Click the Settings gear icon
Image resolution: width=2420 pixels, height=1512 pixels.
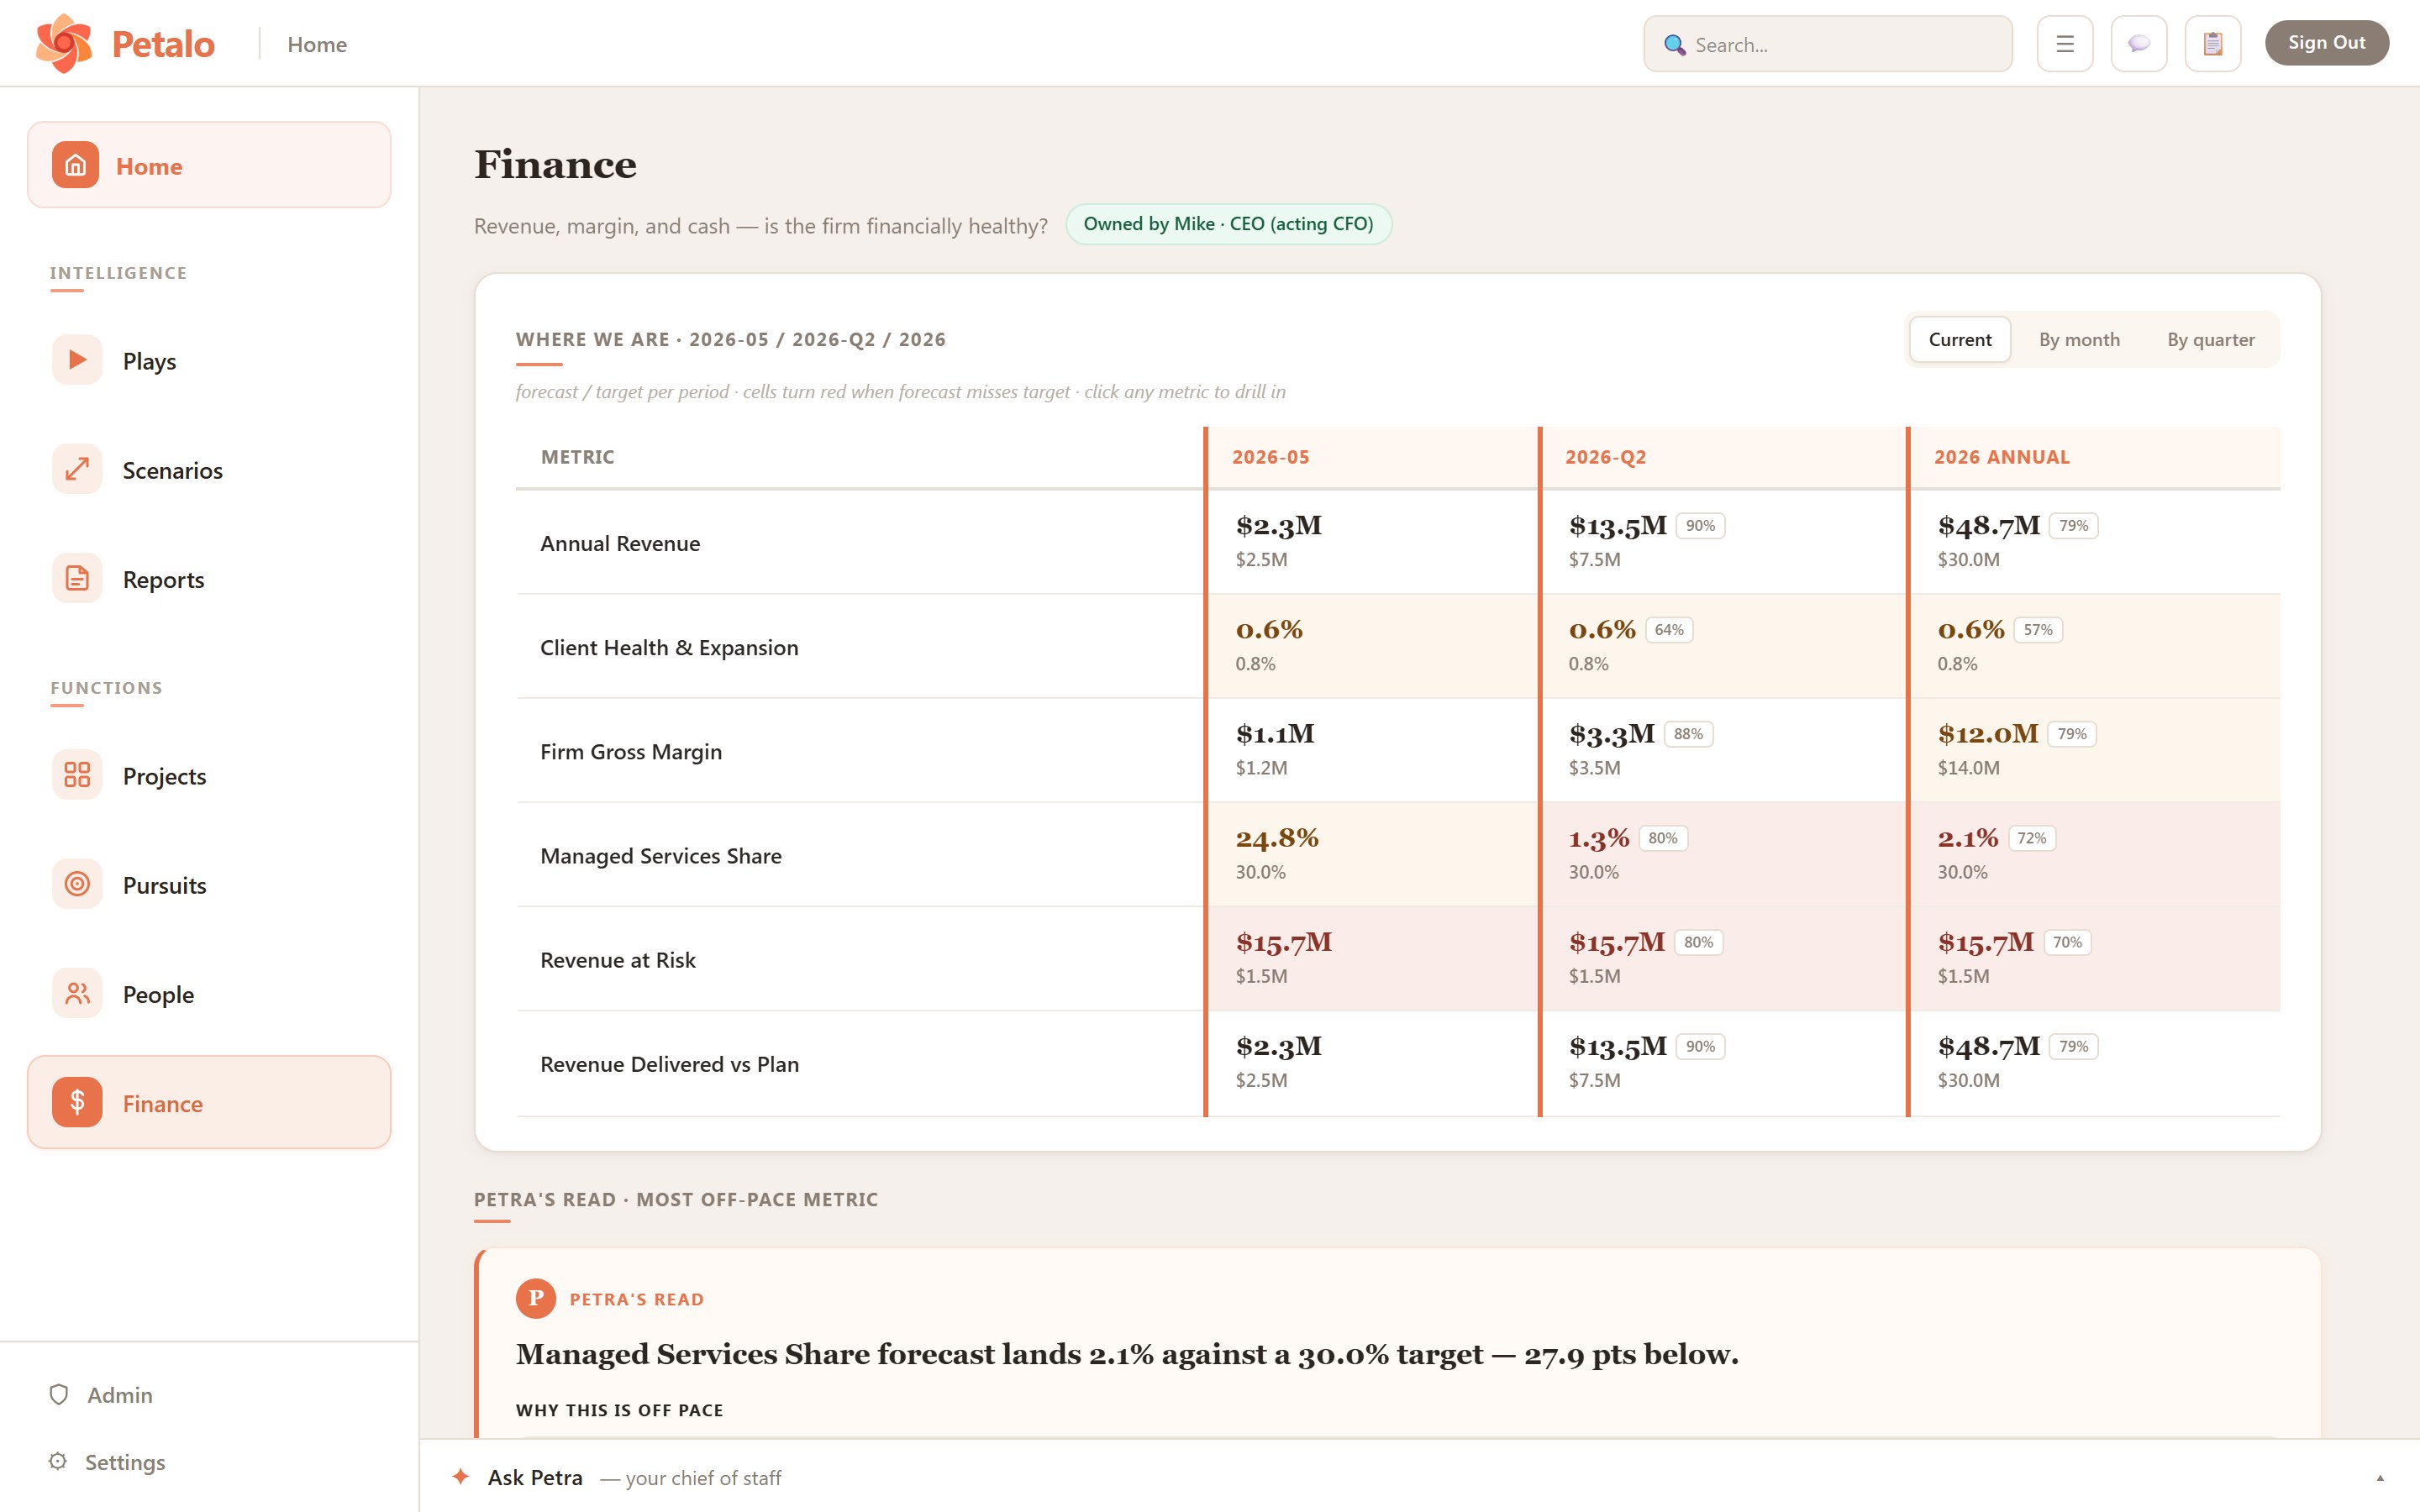[58, 1461]
